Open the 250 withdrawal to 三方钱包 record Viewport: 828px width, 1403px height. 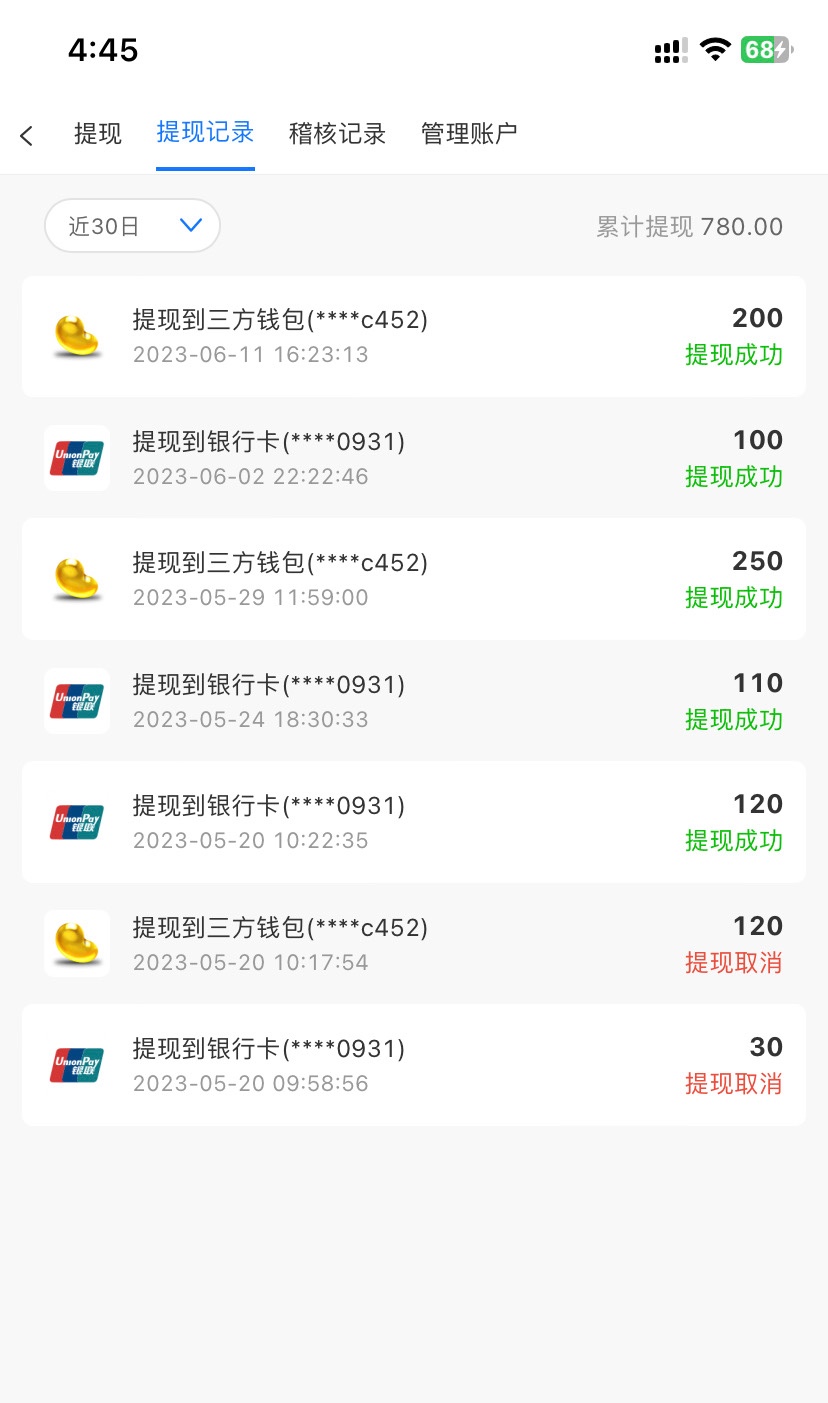click(x=414, y=579)
